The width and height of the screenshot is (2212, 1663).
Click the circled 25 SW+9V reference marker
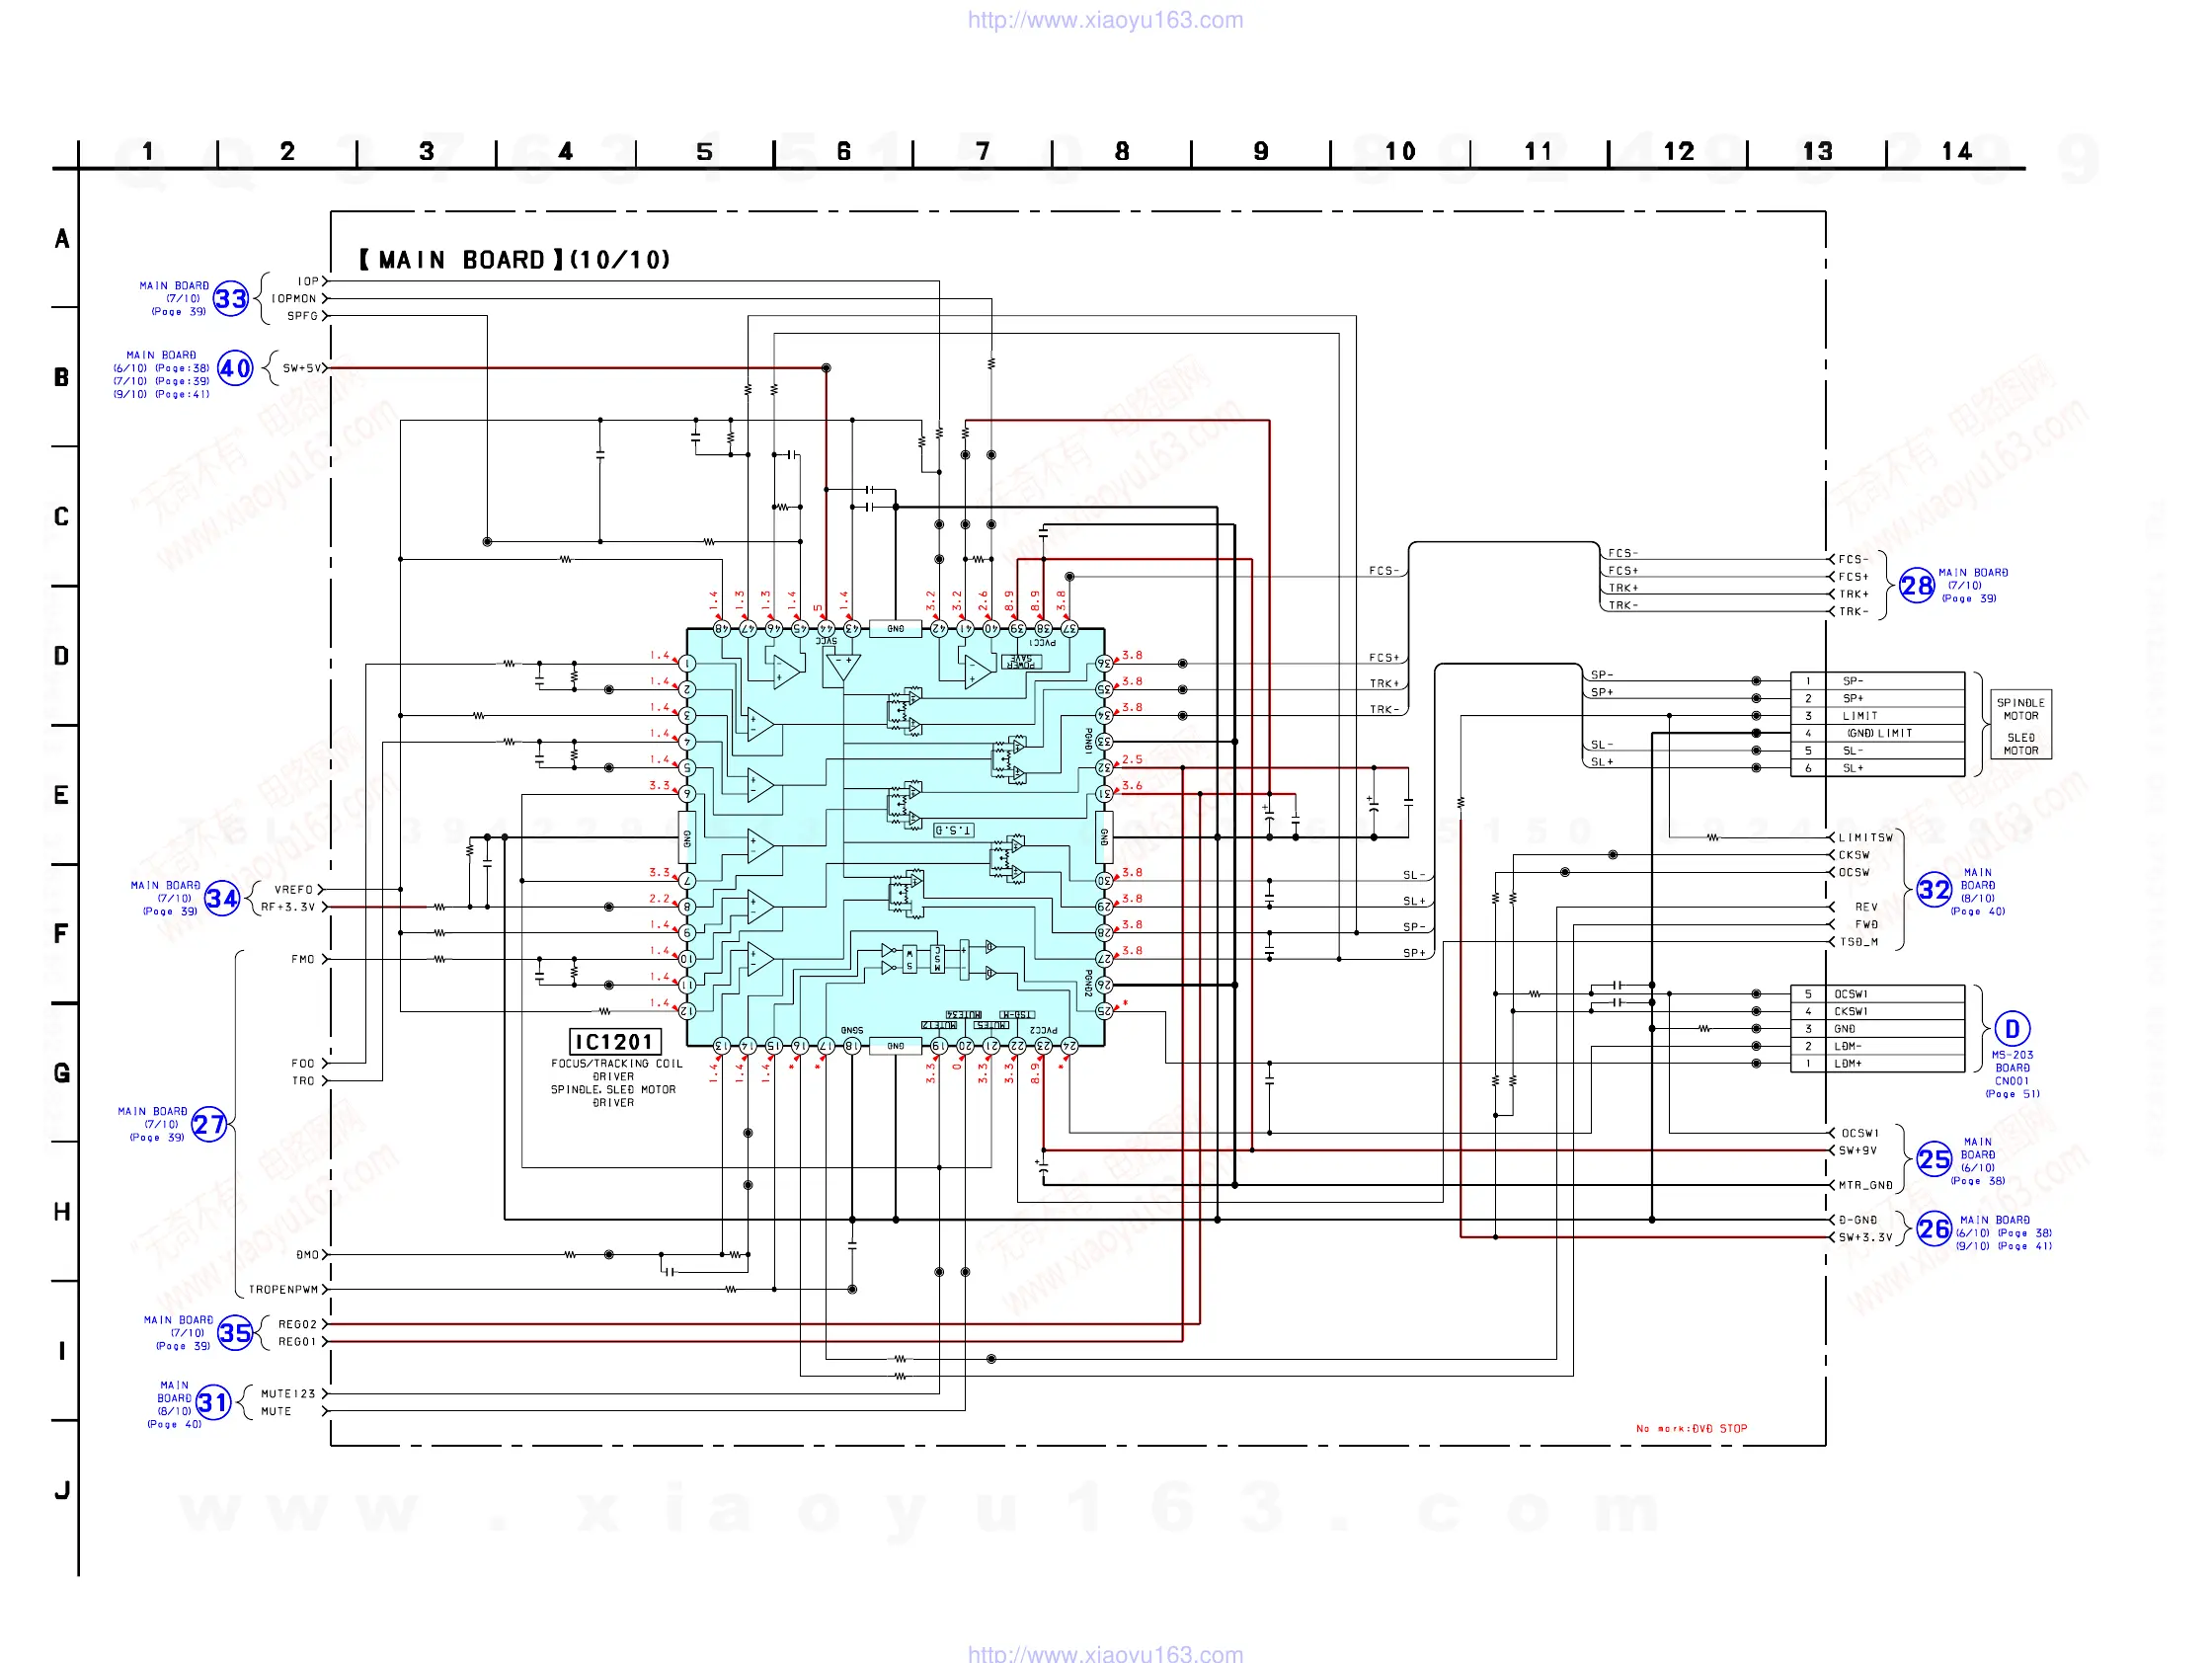tap(1933, 1159)
